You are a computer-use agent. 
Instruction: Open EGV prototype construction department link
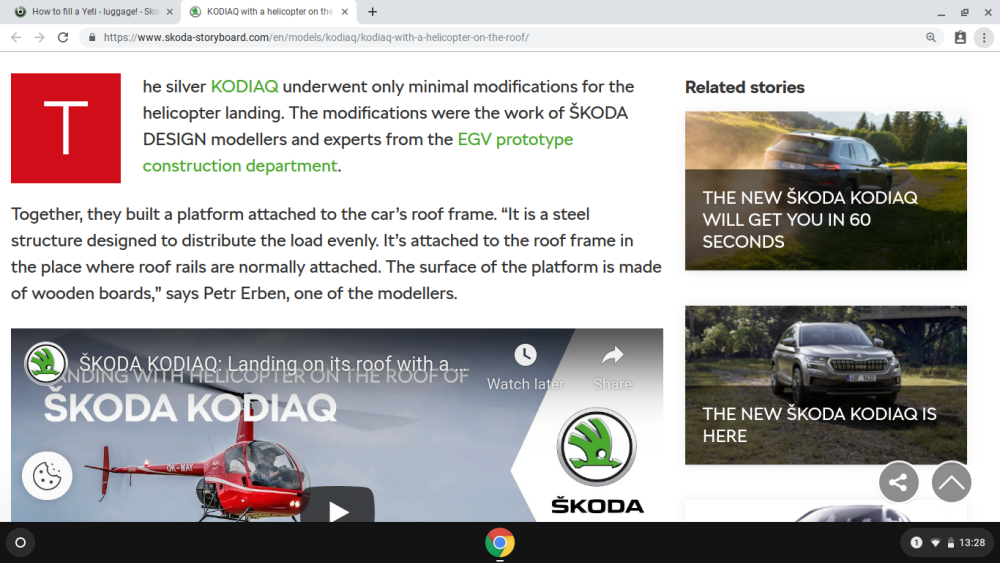click(x=358, y=152)
